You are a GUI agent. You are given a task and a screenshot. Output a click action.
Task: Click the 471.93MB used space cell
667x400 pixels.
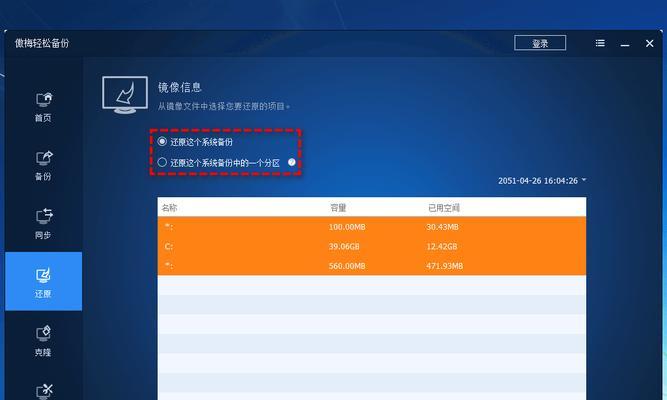pyautogui.click(x=445, y=266)
